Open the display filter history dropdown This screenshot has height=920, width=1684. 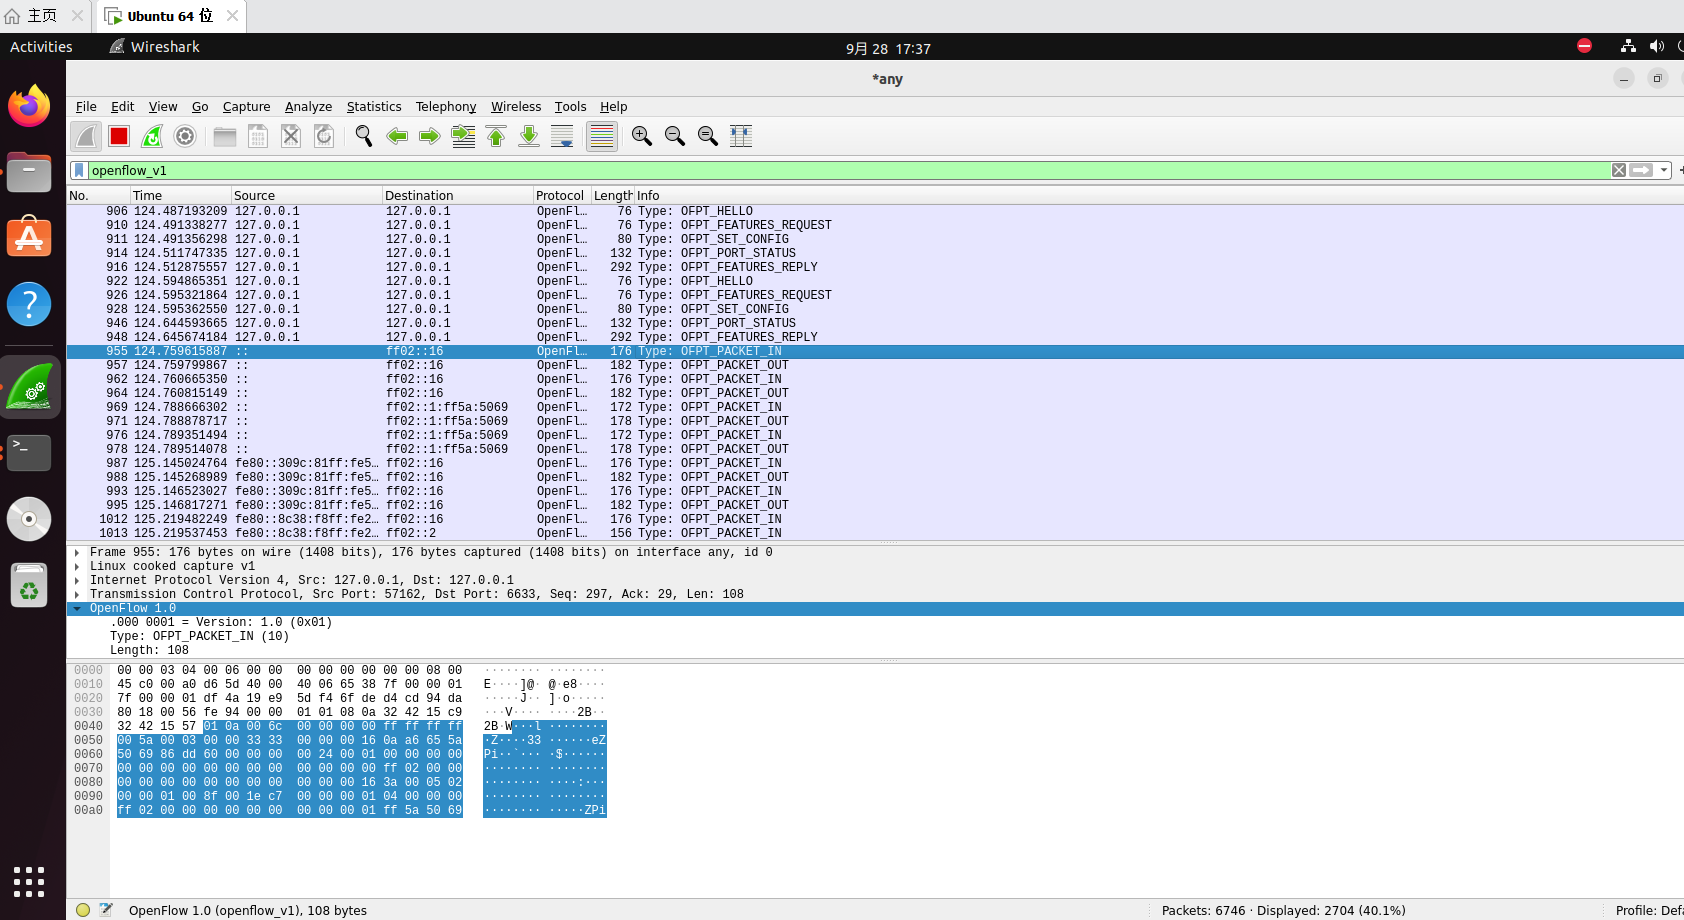[x=1664, y=171]
